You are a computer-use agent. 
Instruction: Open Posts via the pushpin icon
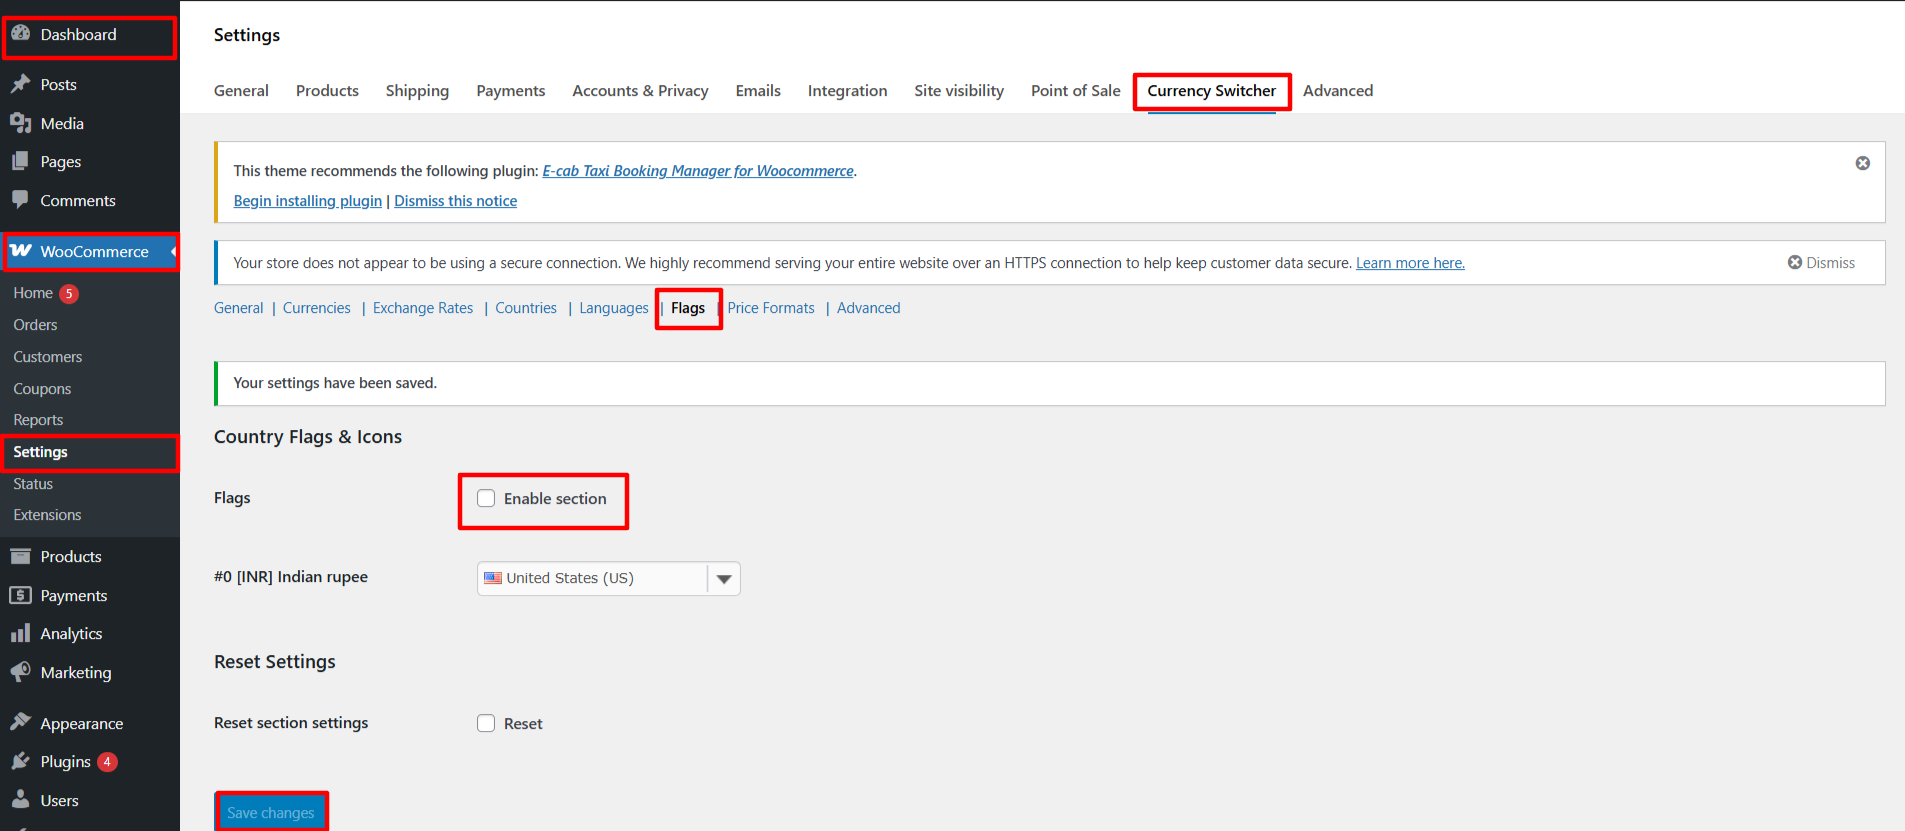(20, 84)
